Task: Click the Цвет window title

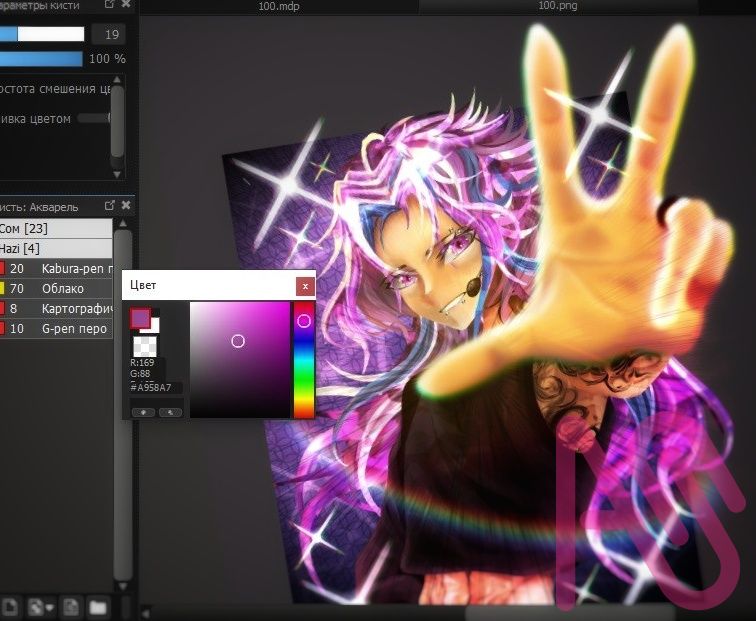Action: click(x=143, y=285)
